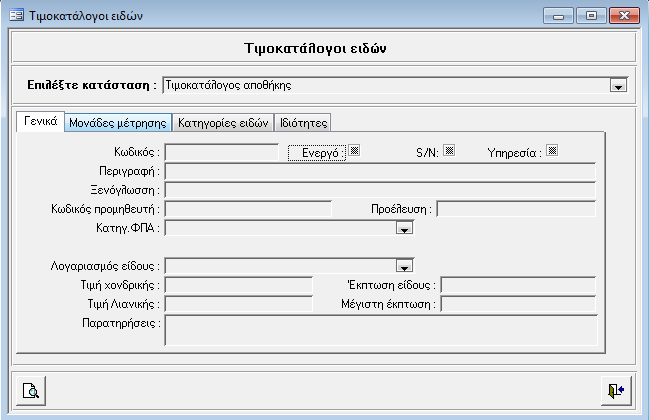This screenshot has width=649, height=420.
Task: Click the search preview icon at bottom left
Action: (31, 390)
